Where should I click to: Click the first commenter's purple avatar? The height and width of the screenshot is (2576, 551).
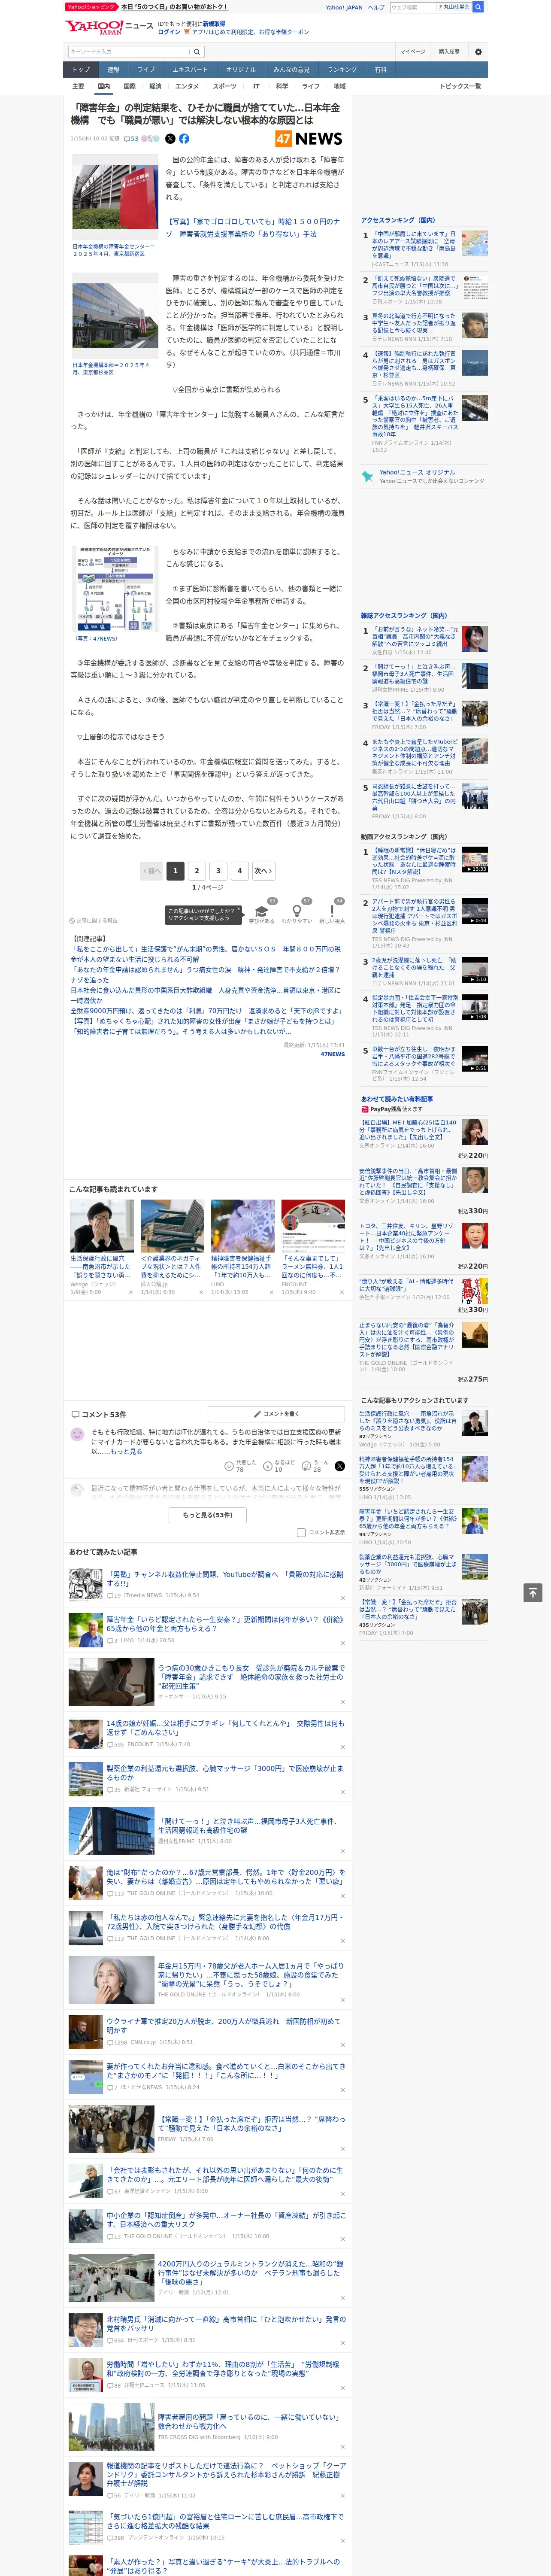77,1435
